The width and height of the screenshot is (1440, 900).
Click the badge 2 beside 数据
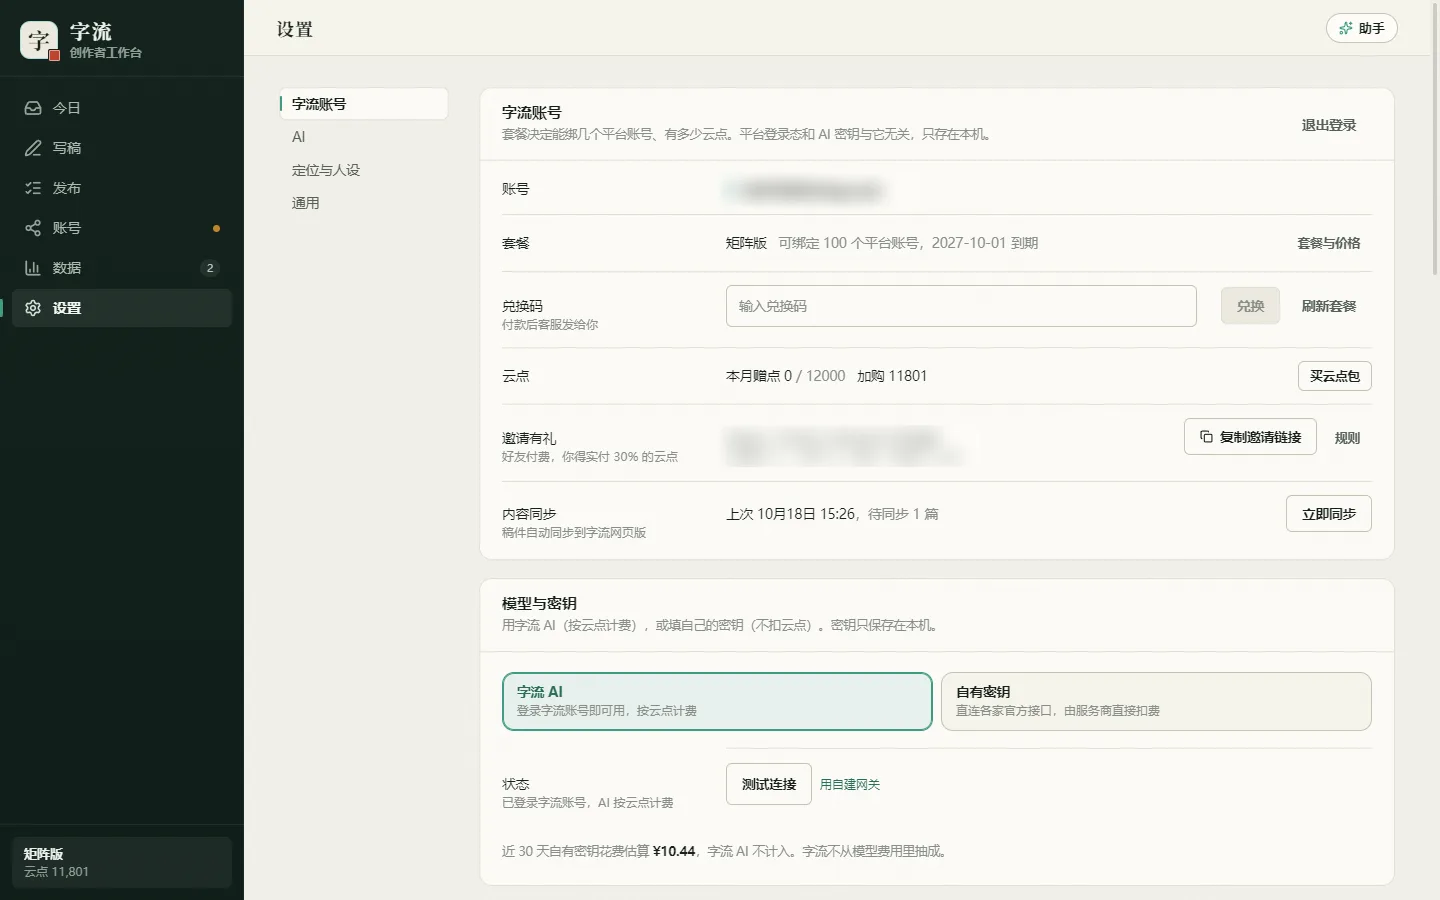click(209, 268)
